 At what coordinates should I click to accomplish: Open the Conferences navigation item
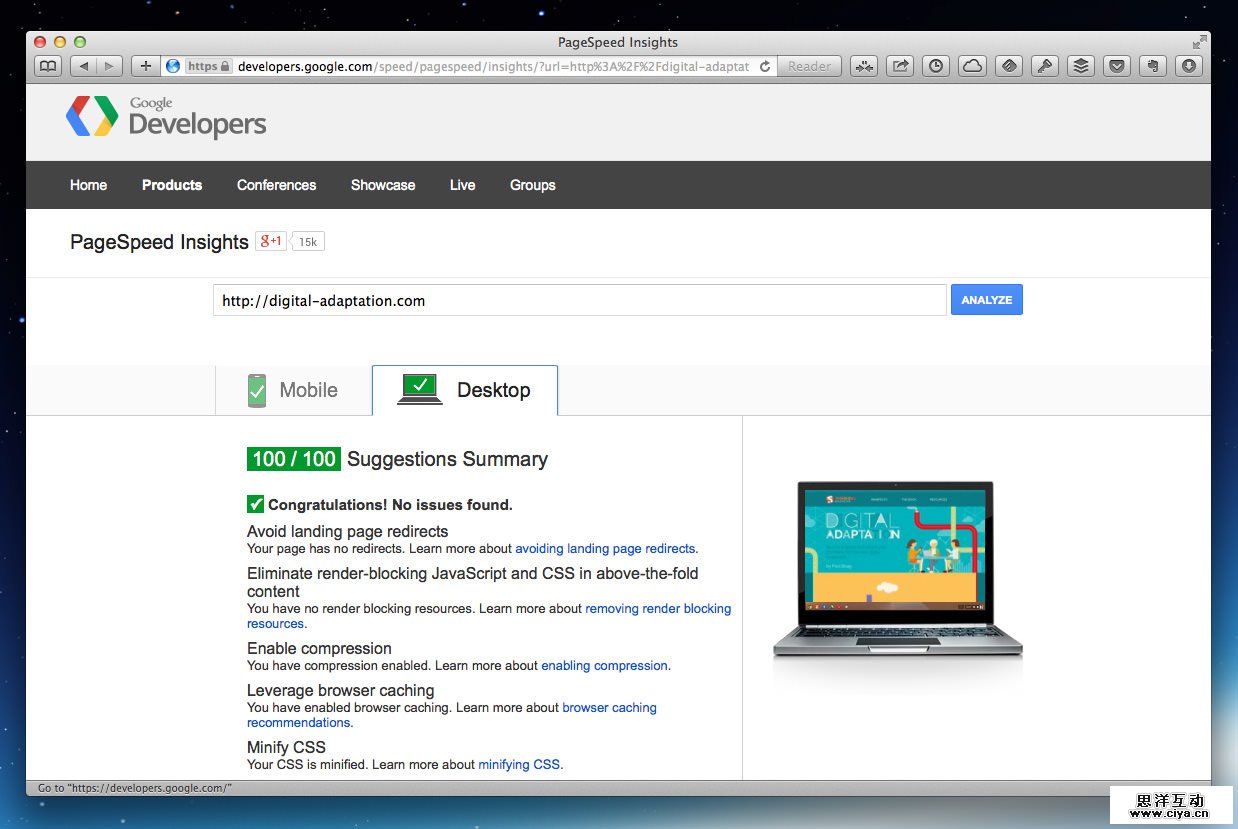[x=276, y=185]
